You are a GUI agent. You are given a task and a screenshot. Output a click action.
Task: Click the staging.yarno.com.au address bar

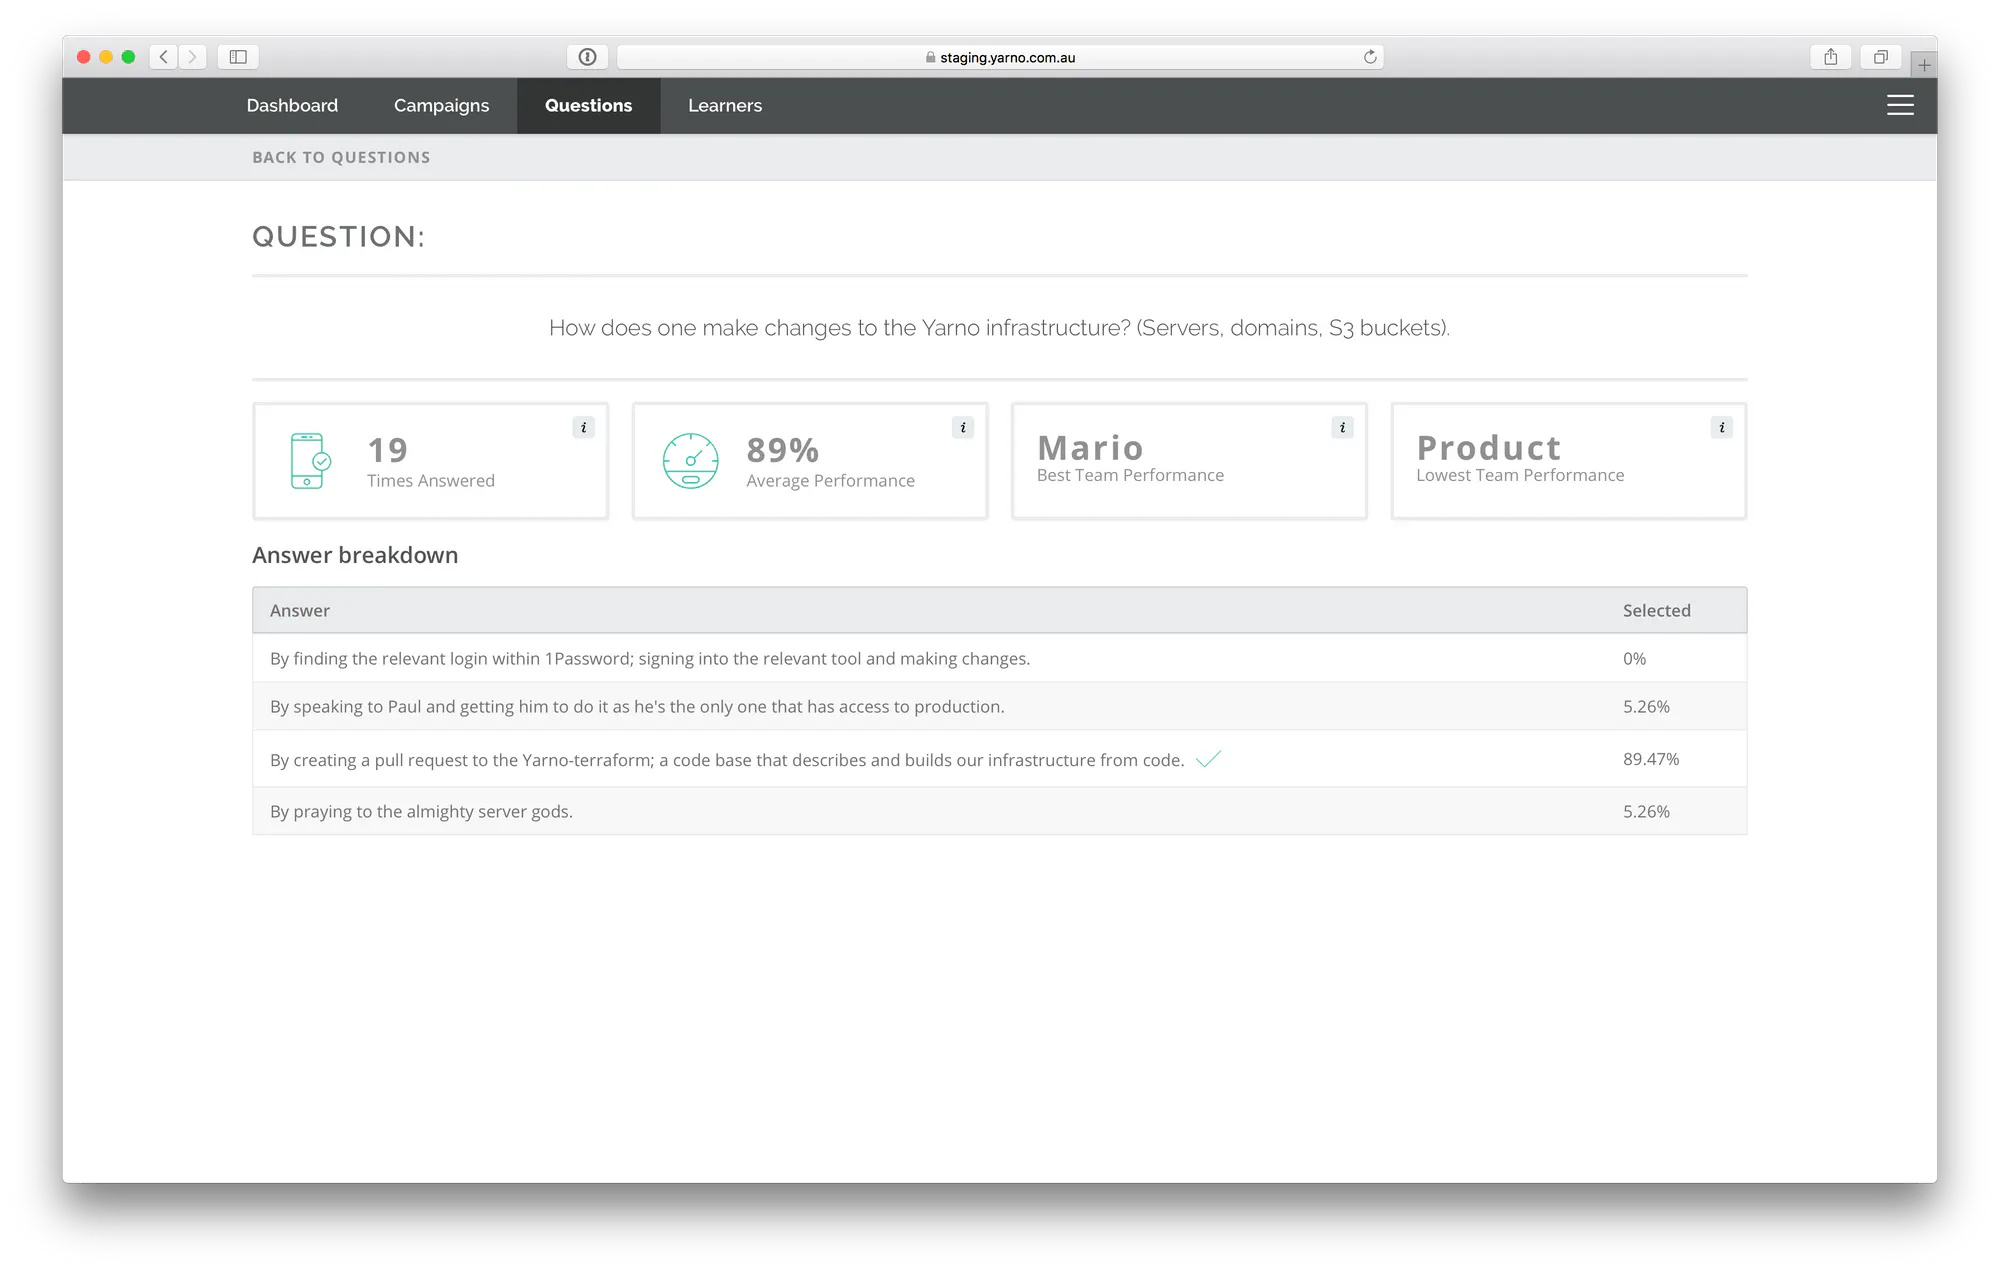coord(1000,57)
